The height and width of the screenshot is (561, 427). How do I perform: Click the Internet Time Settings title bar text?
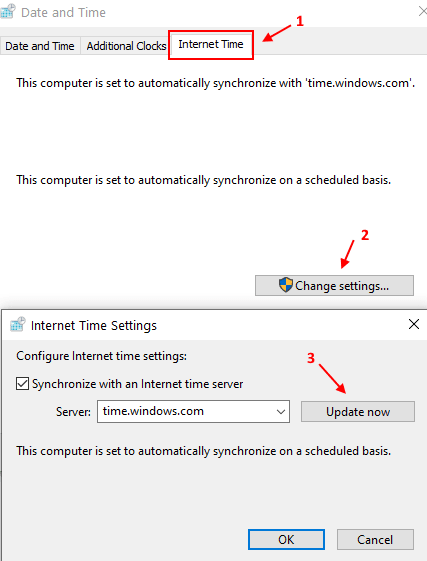click(x=94, y=325)
